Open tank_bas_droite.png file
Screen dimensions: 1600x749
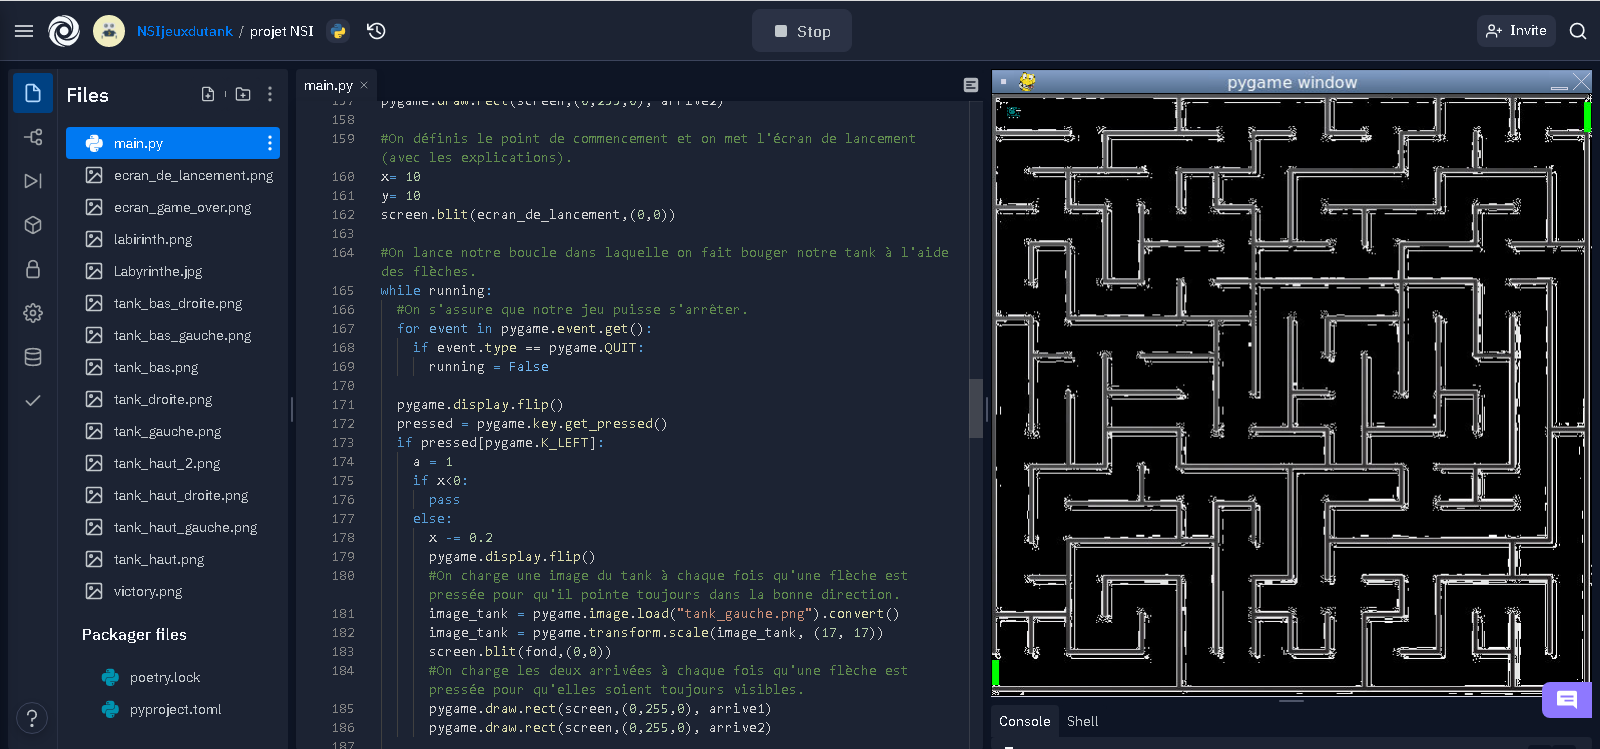(173, 303)
